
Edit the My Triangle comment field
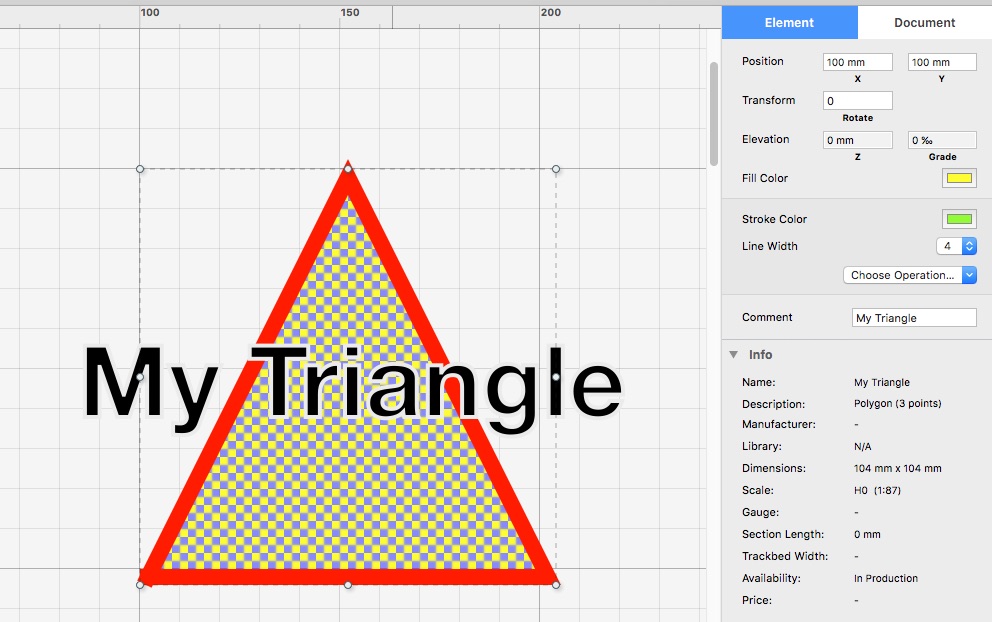[913, 317]
